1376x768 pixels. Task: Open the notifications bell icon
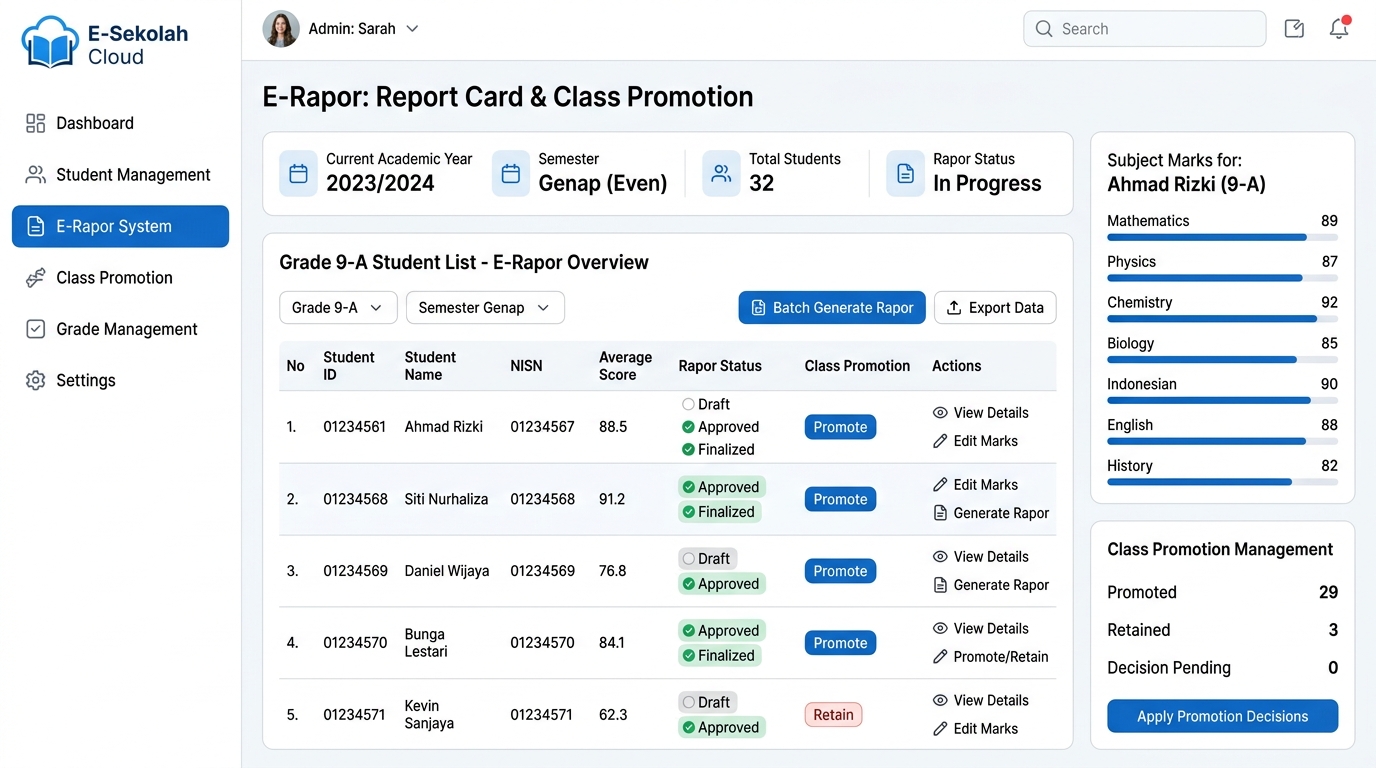[1339, 28]
